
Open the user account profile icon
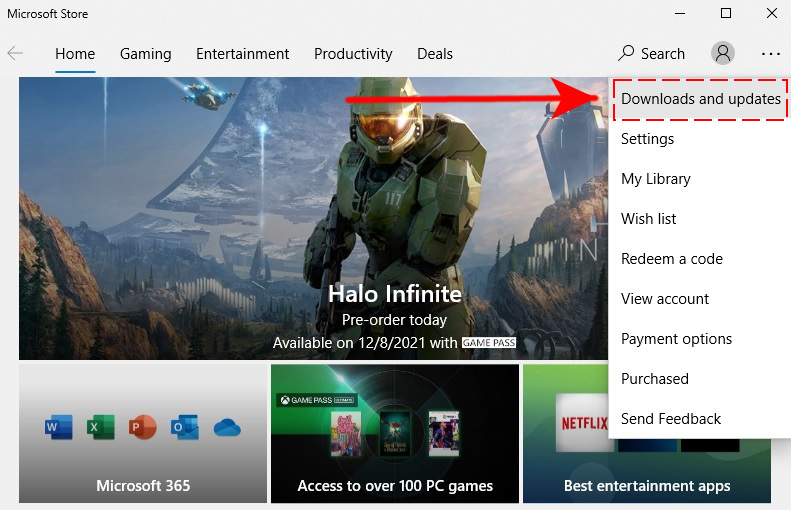point(722,53)
